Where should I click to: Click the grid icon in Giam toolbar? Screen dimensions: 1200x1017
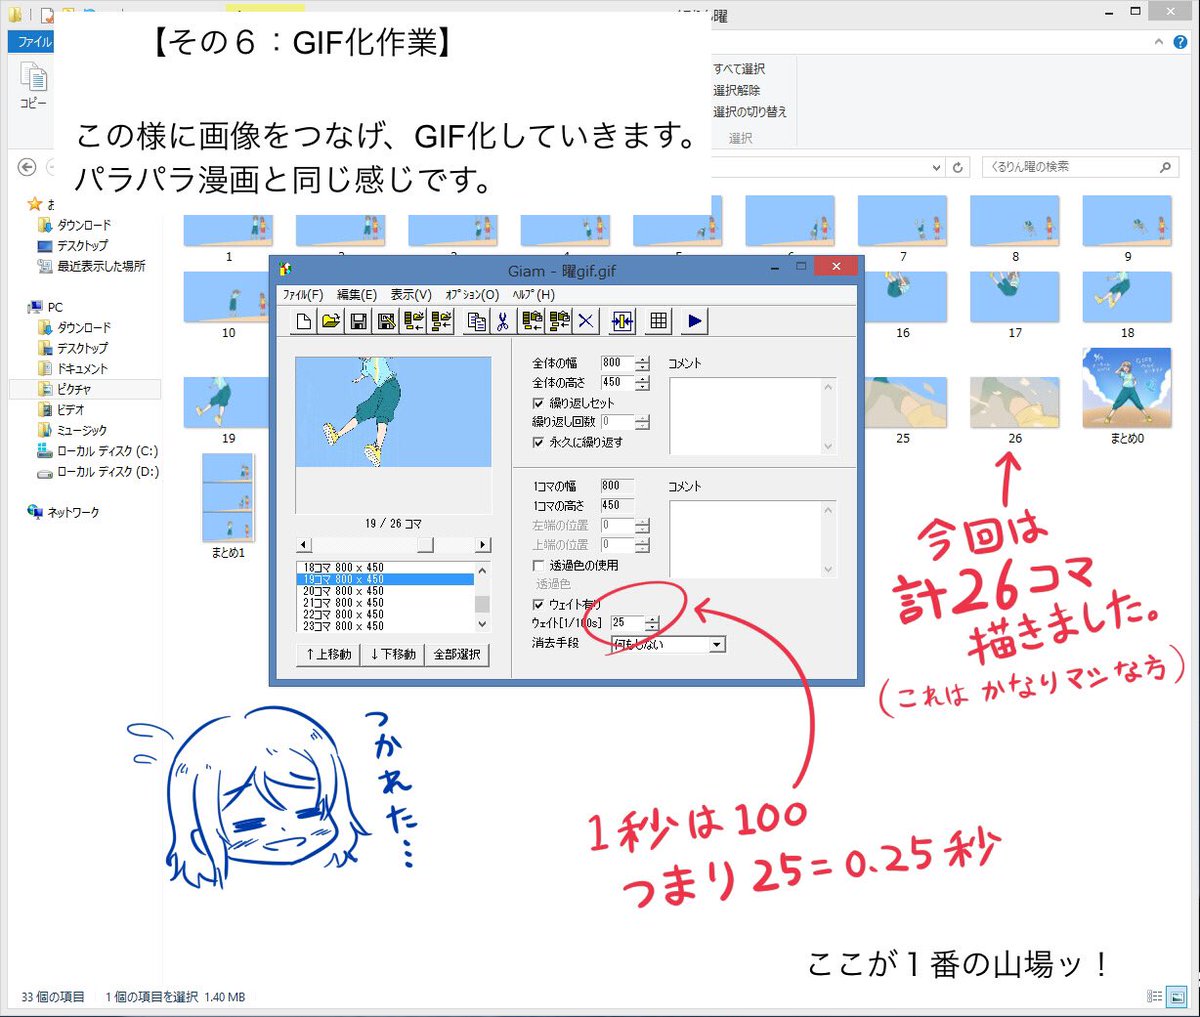(658, 321)
